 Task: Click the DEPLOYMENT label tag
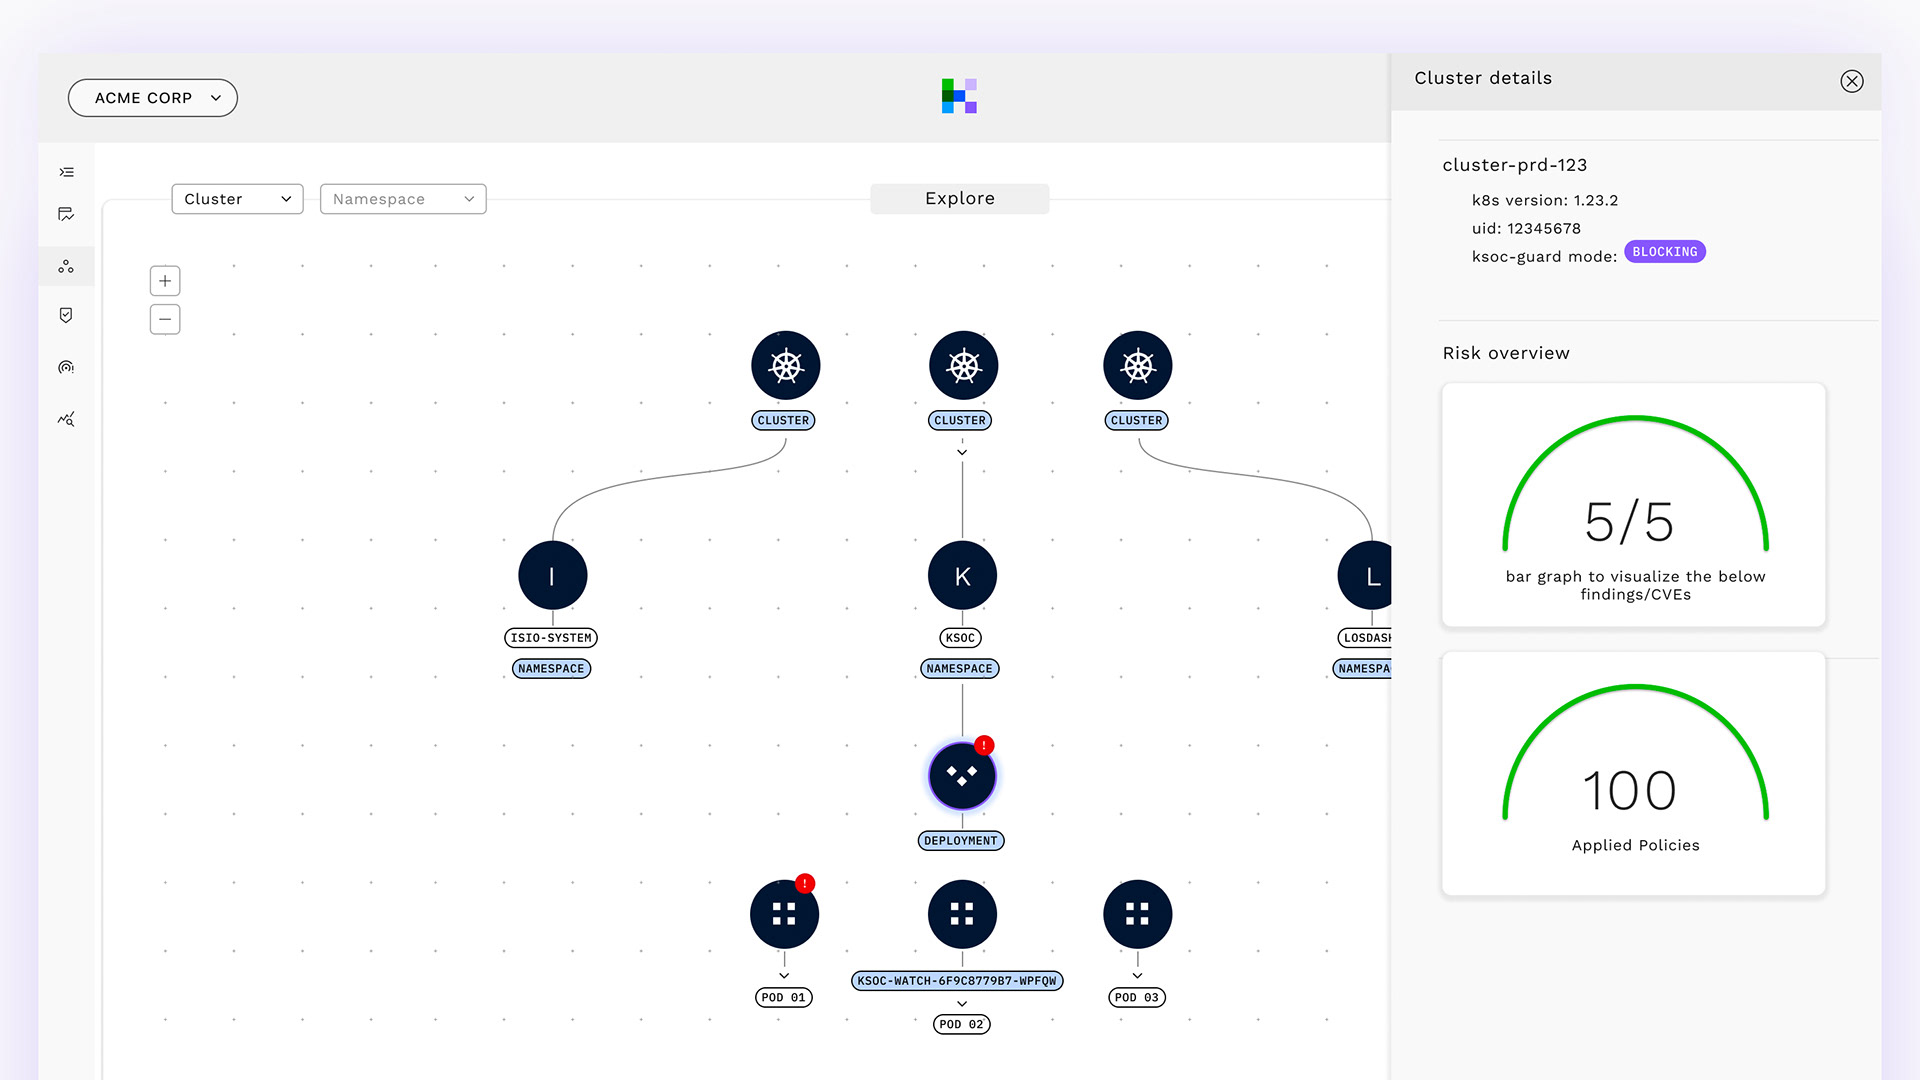[x=961, y=841]
